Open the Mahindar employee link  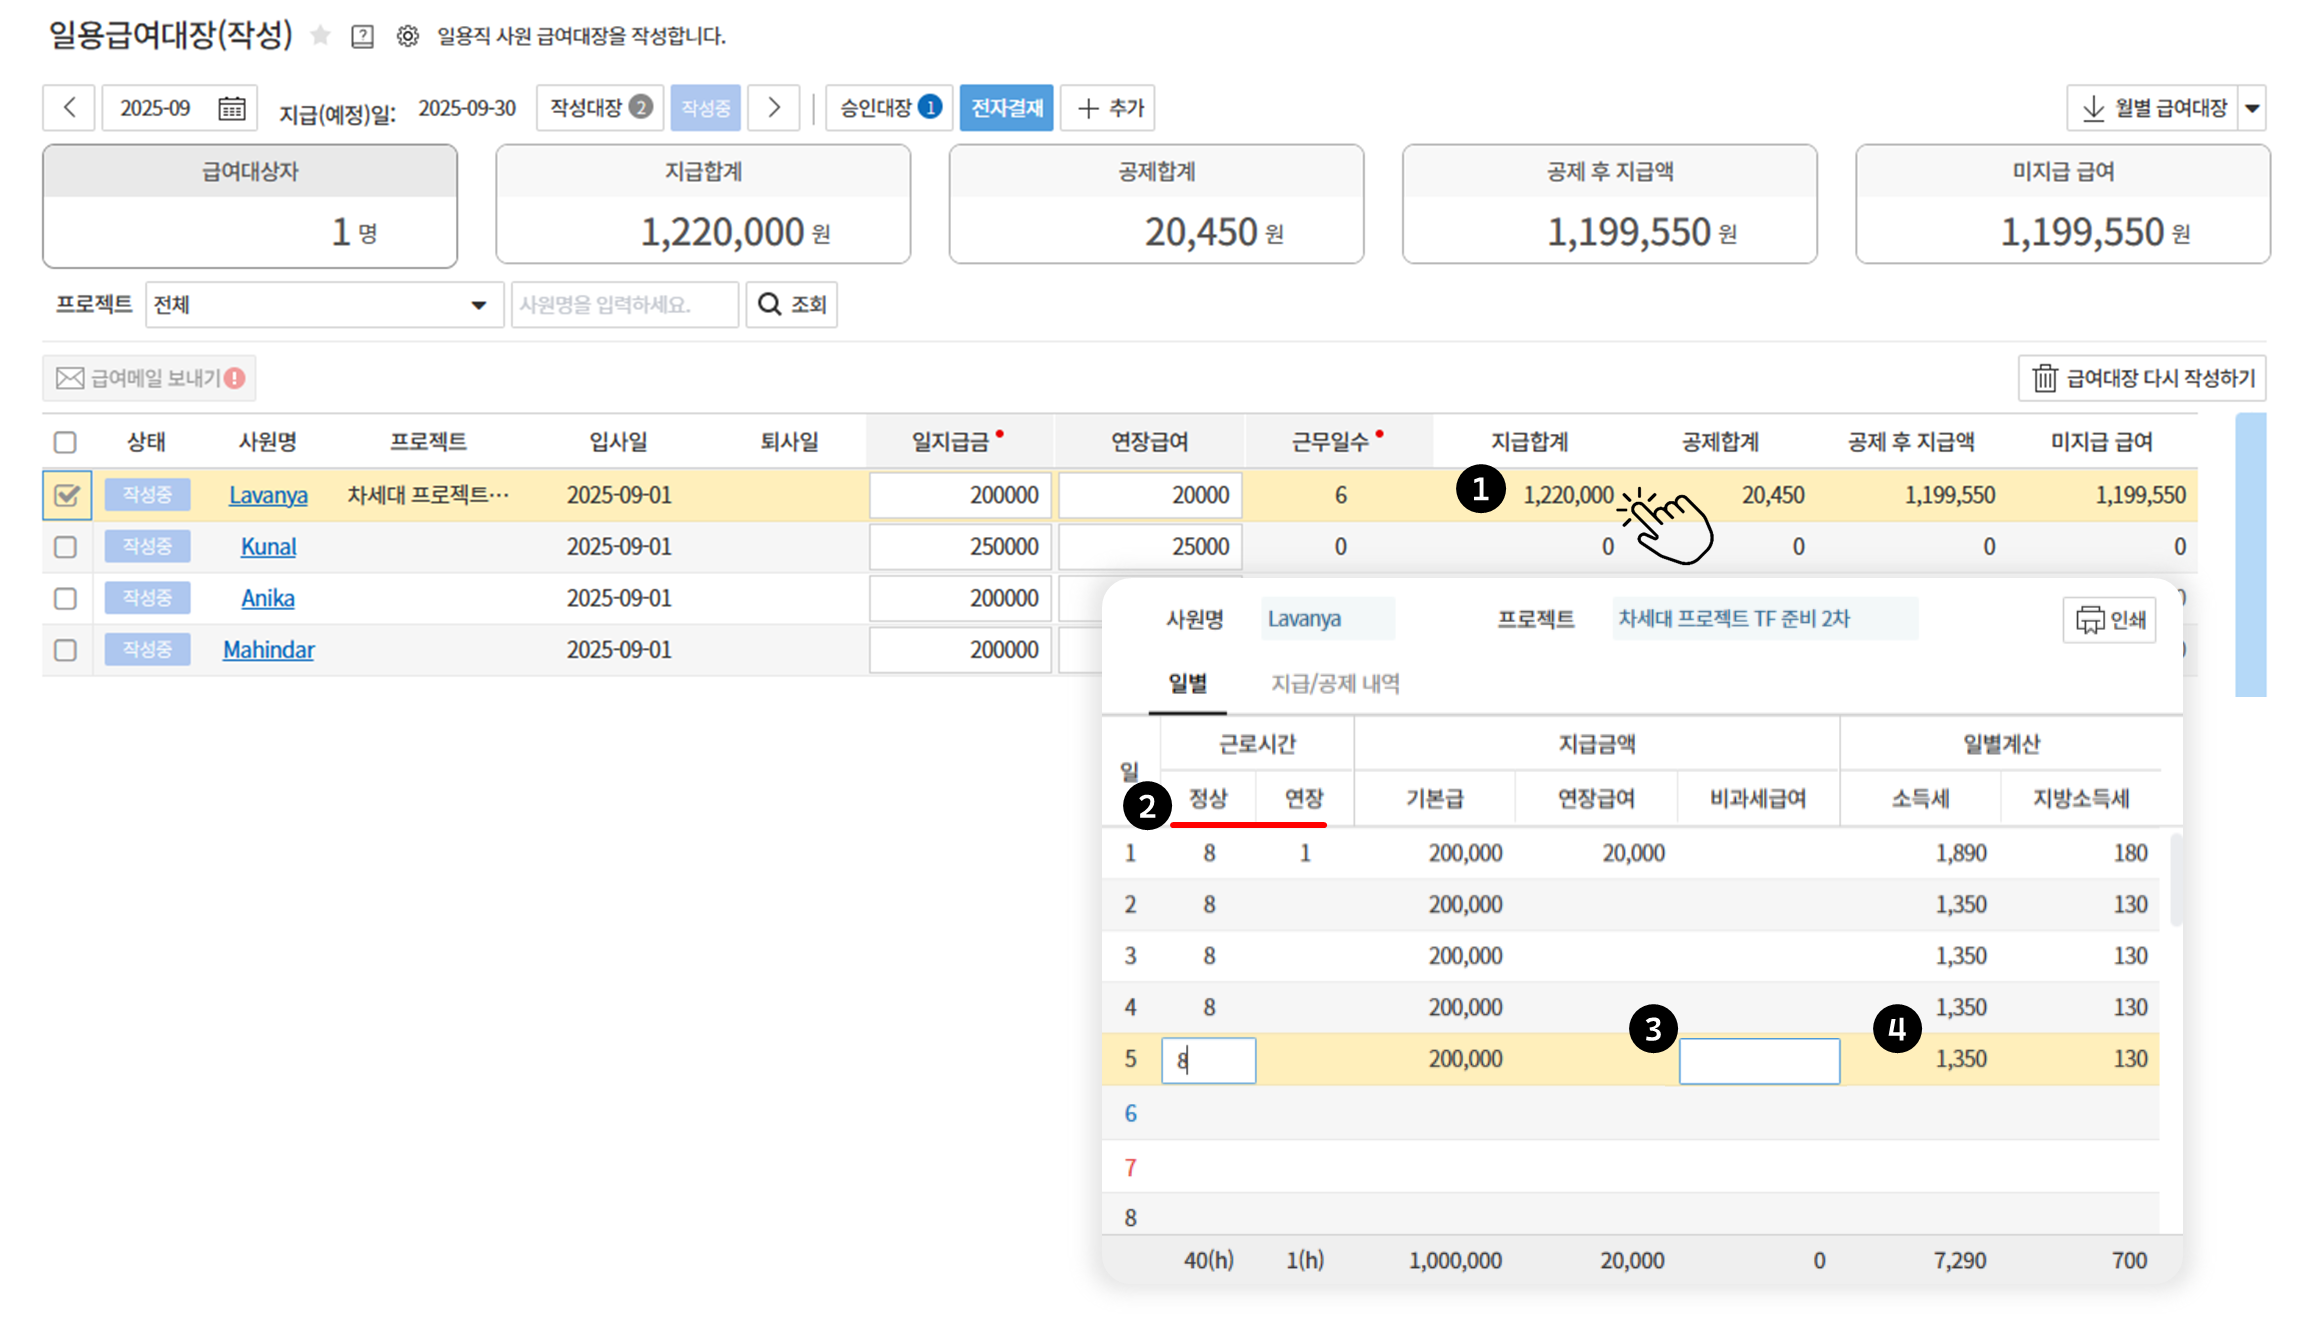click(x=268, y=650)
